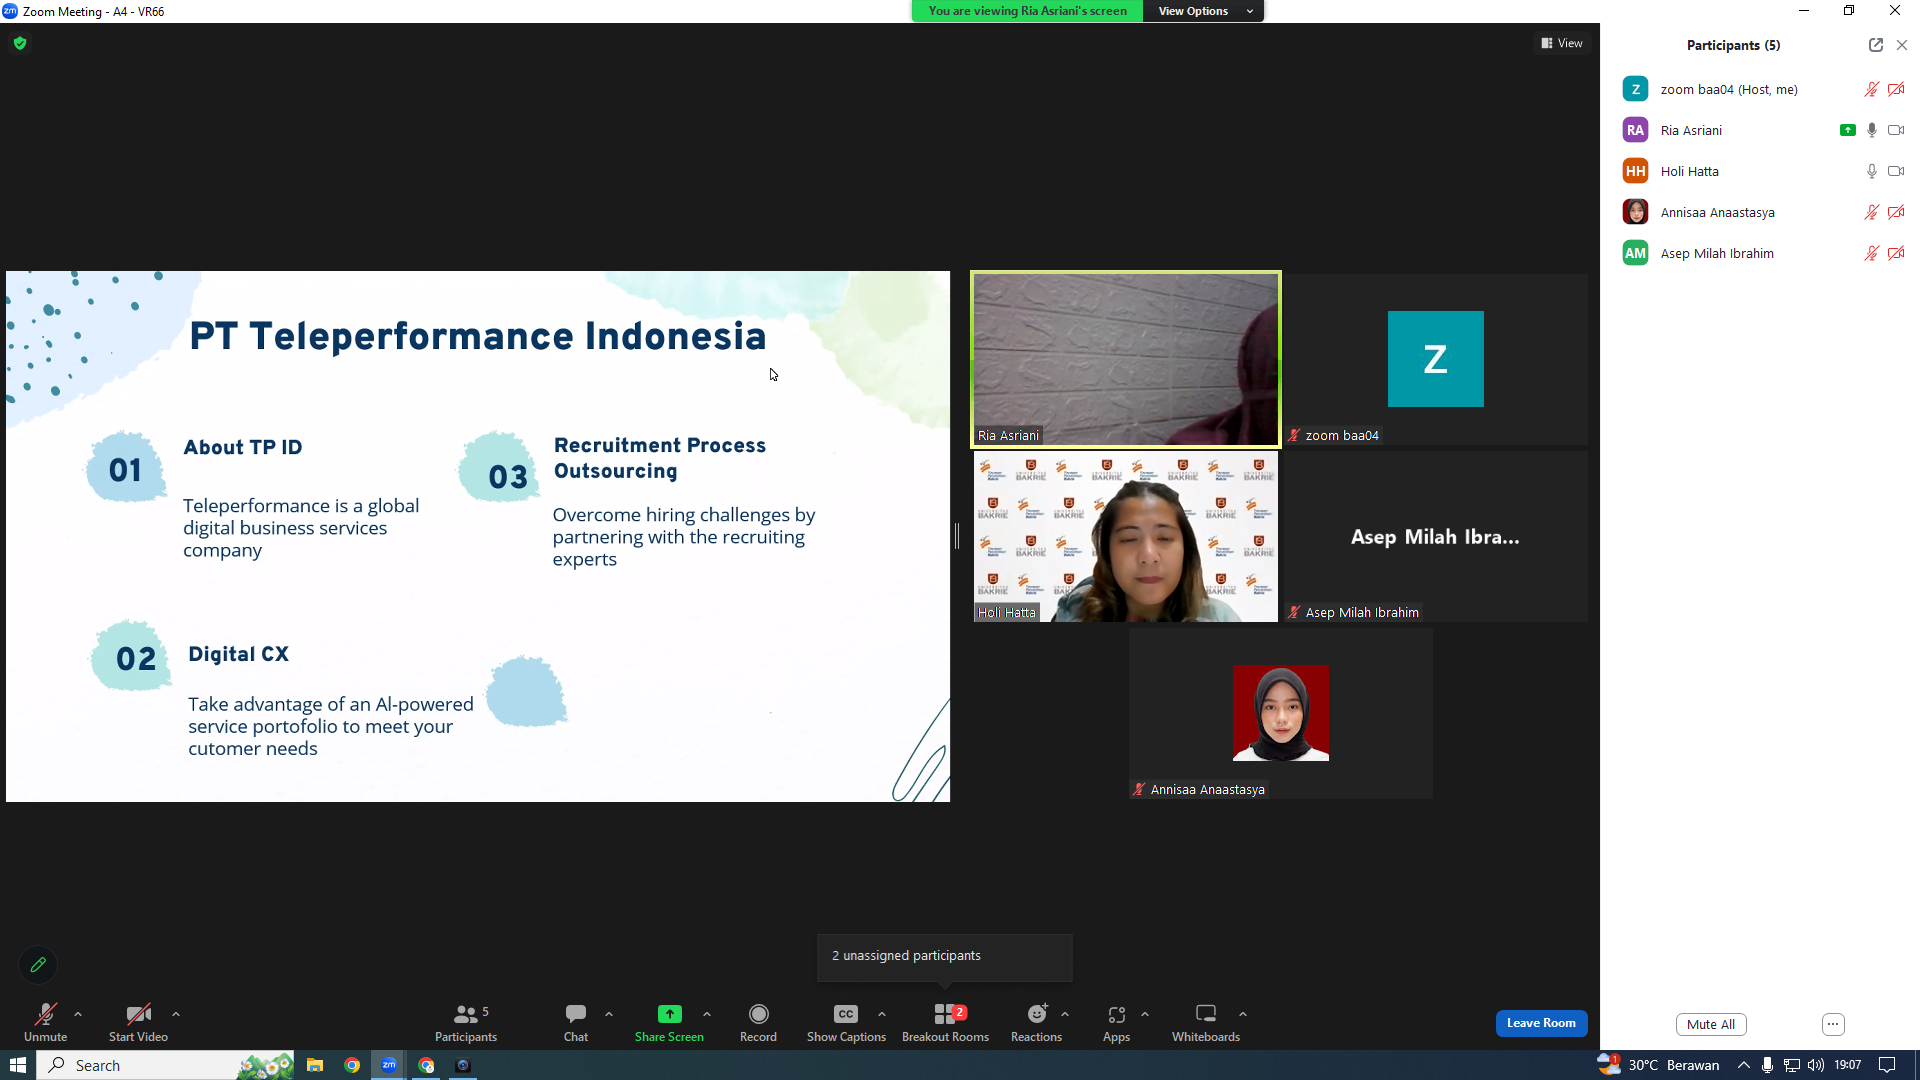Open the Windows Start menu
The image size is (1920, 1080).
pos(18,1065)
